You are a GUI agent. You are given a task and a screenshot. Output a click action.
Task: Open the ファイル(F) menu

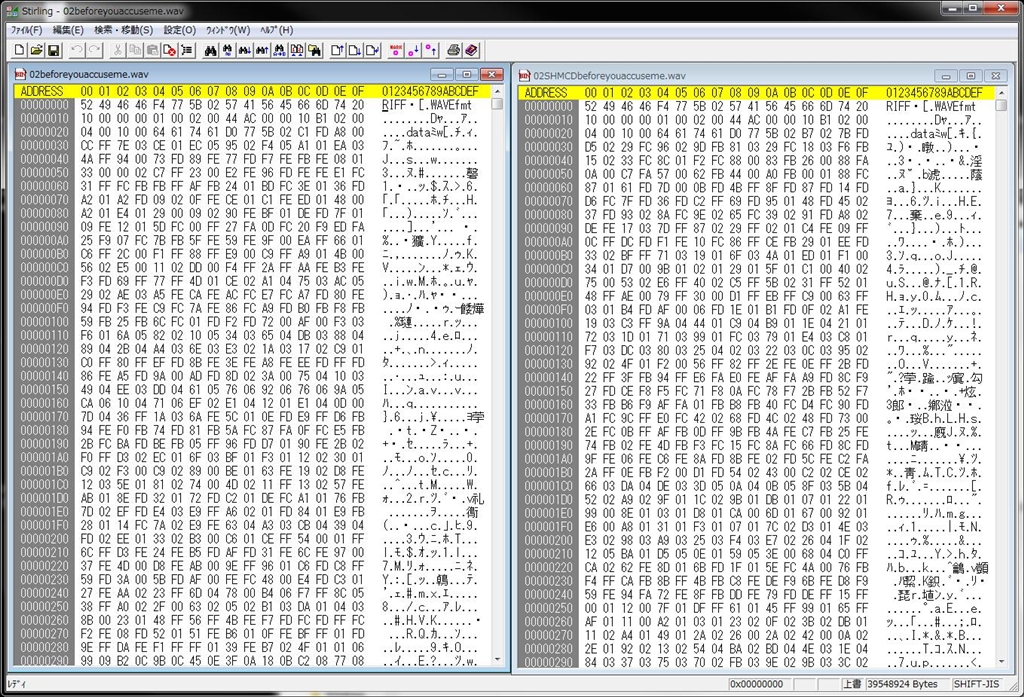[25, 30]
